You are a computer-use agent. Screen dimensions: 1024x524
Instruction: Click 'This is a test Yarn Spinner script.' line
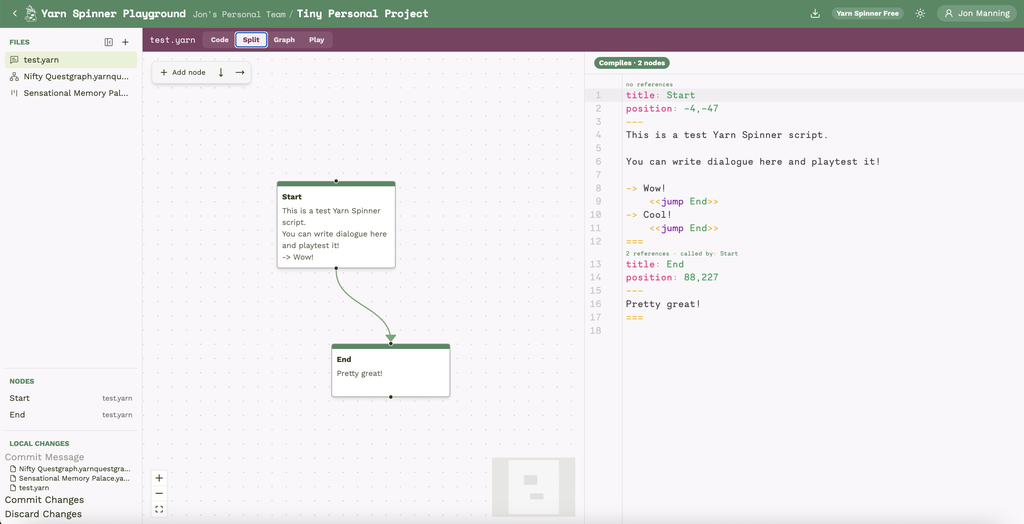click(x=726, y=135)
